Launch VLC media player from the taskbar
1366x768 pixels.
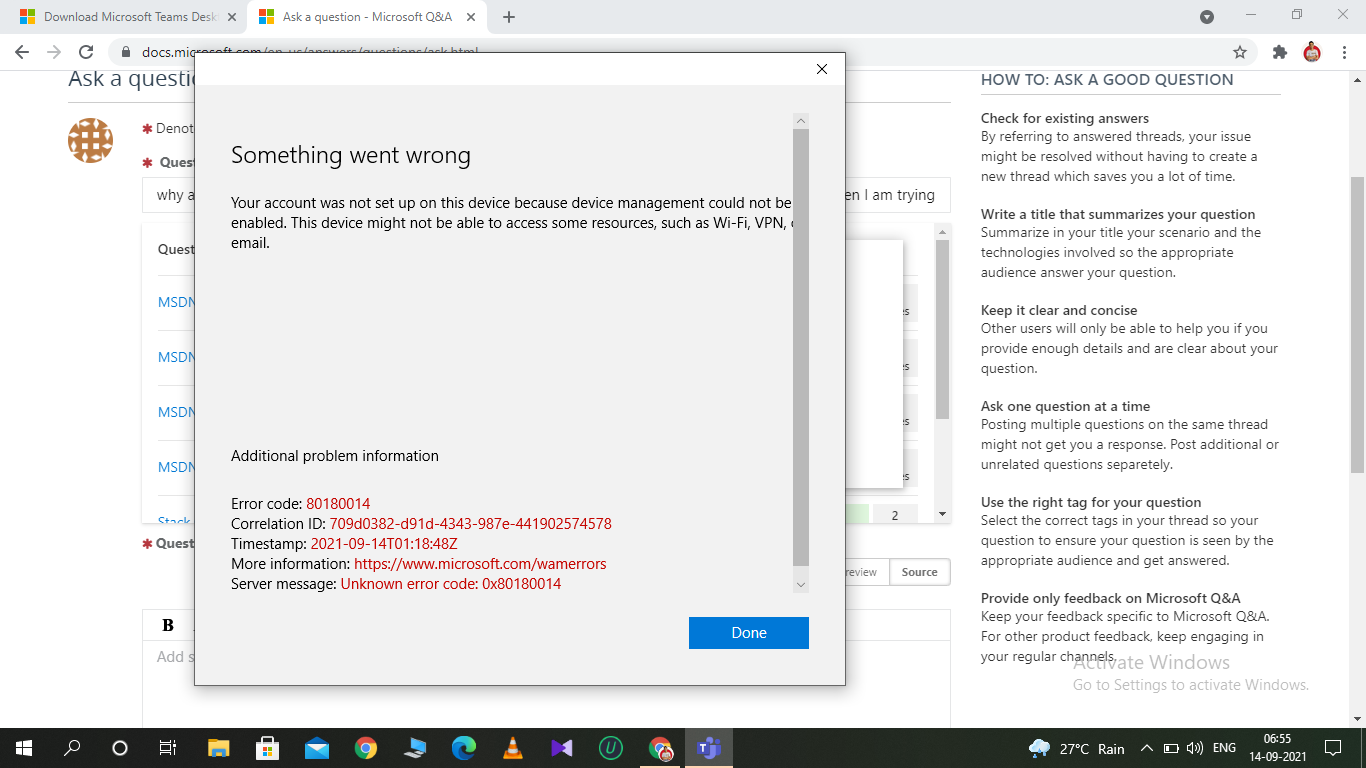513,747
